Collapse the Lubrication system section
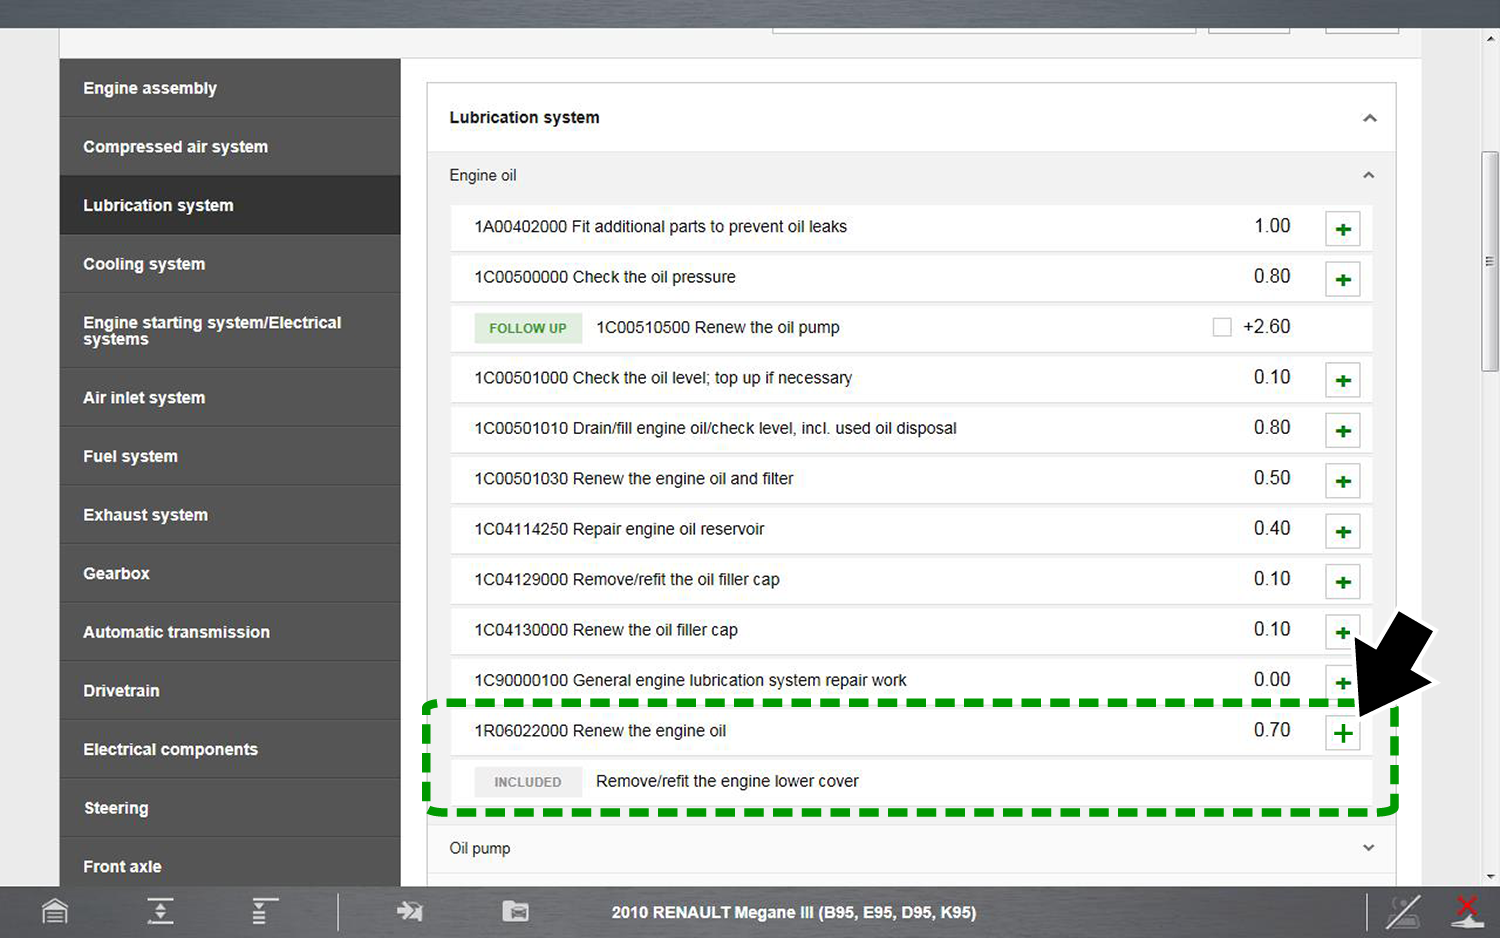 [x=1369, y=118]
